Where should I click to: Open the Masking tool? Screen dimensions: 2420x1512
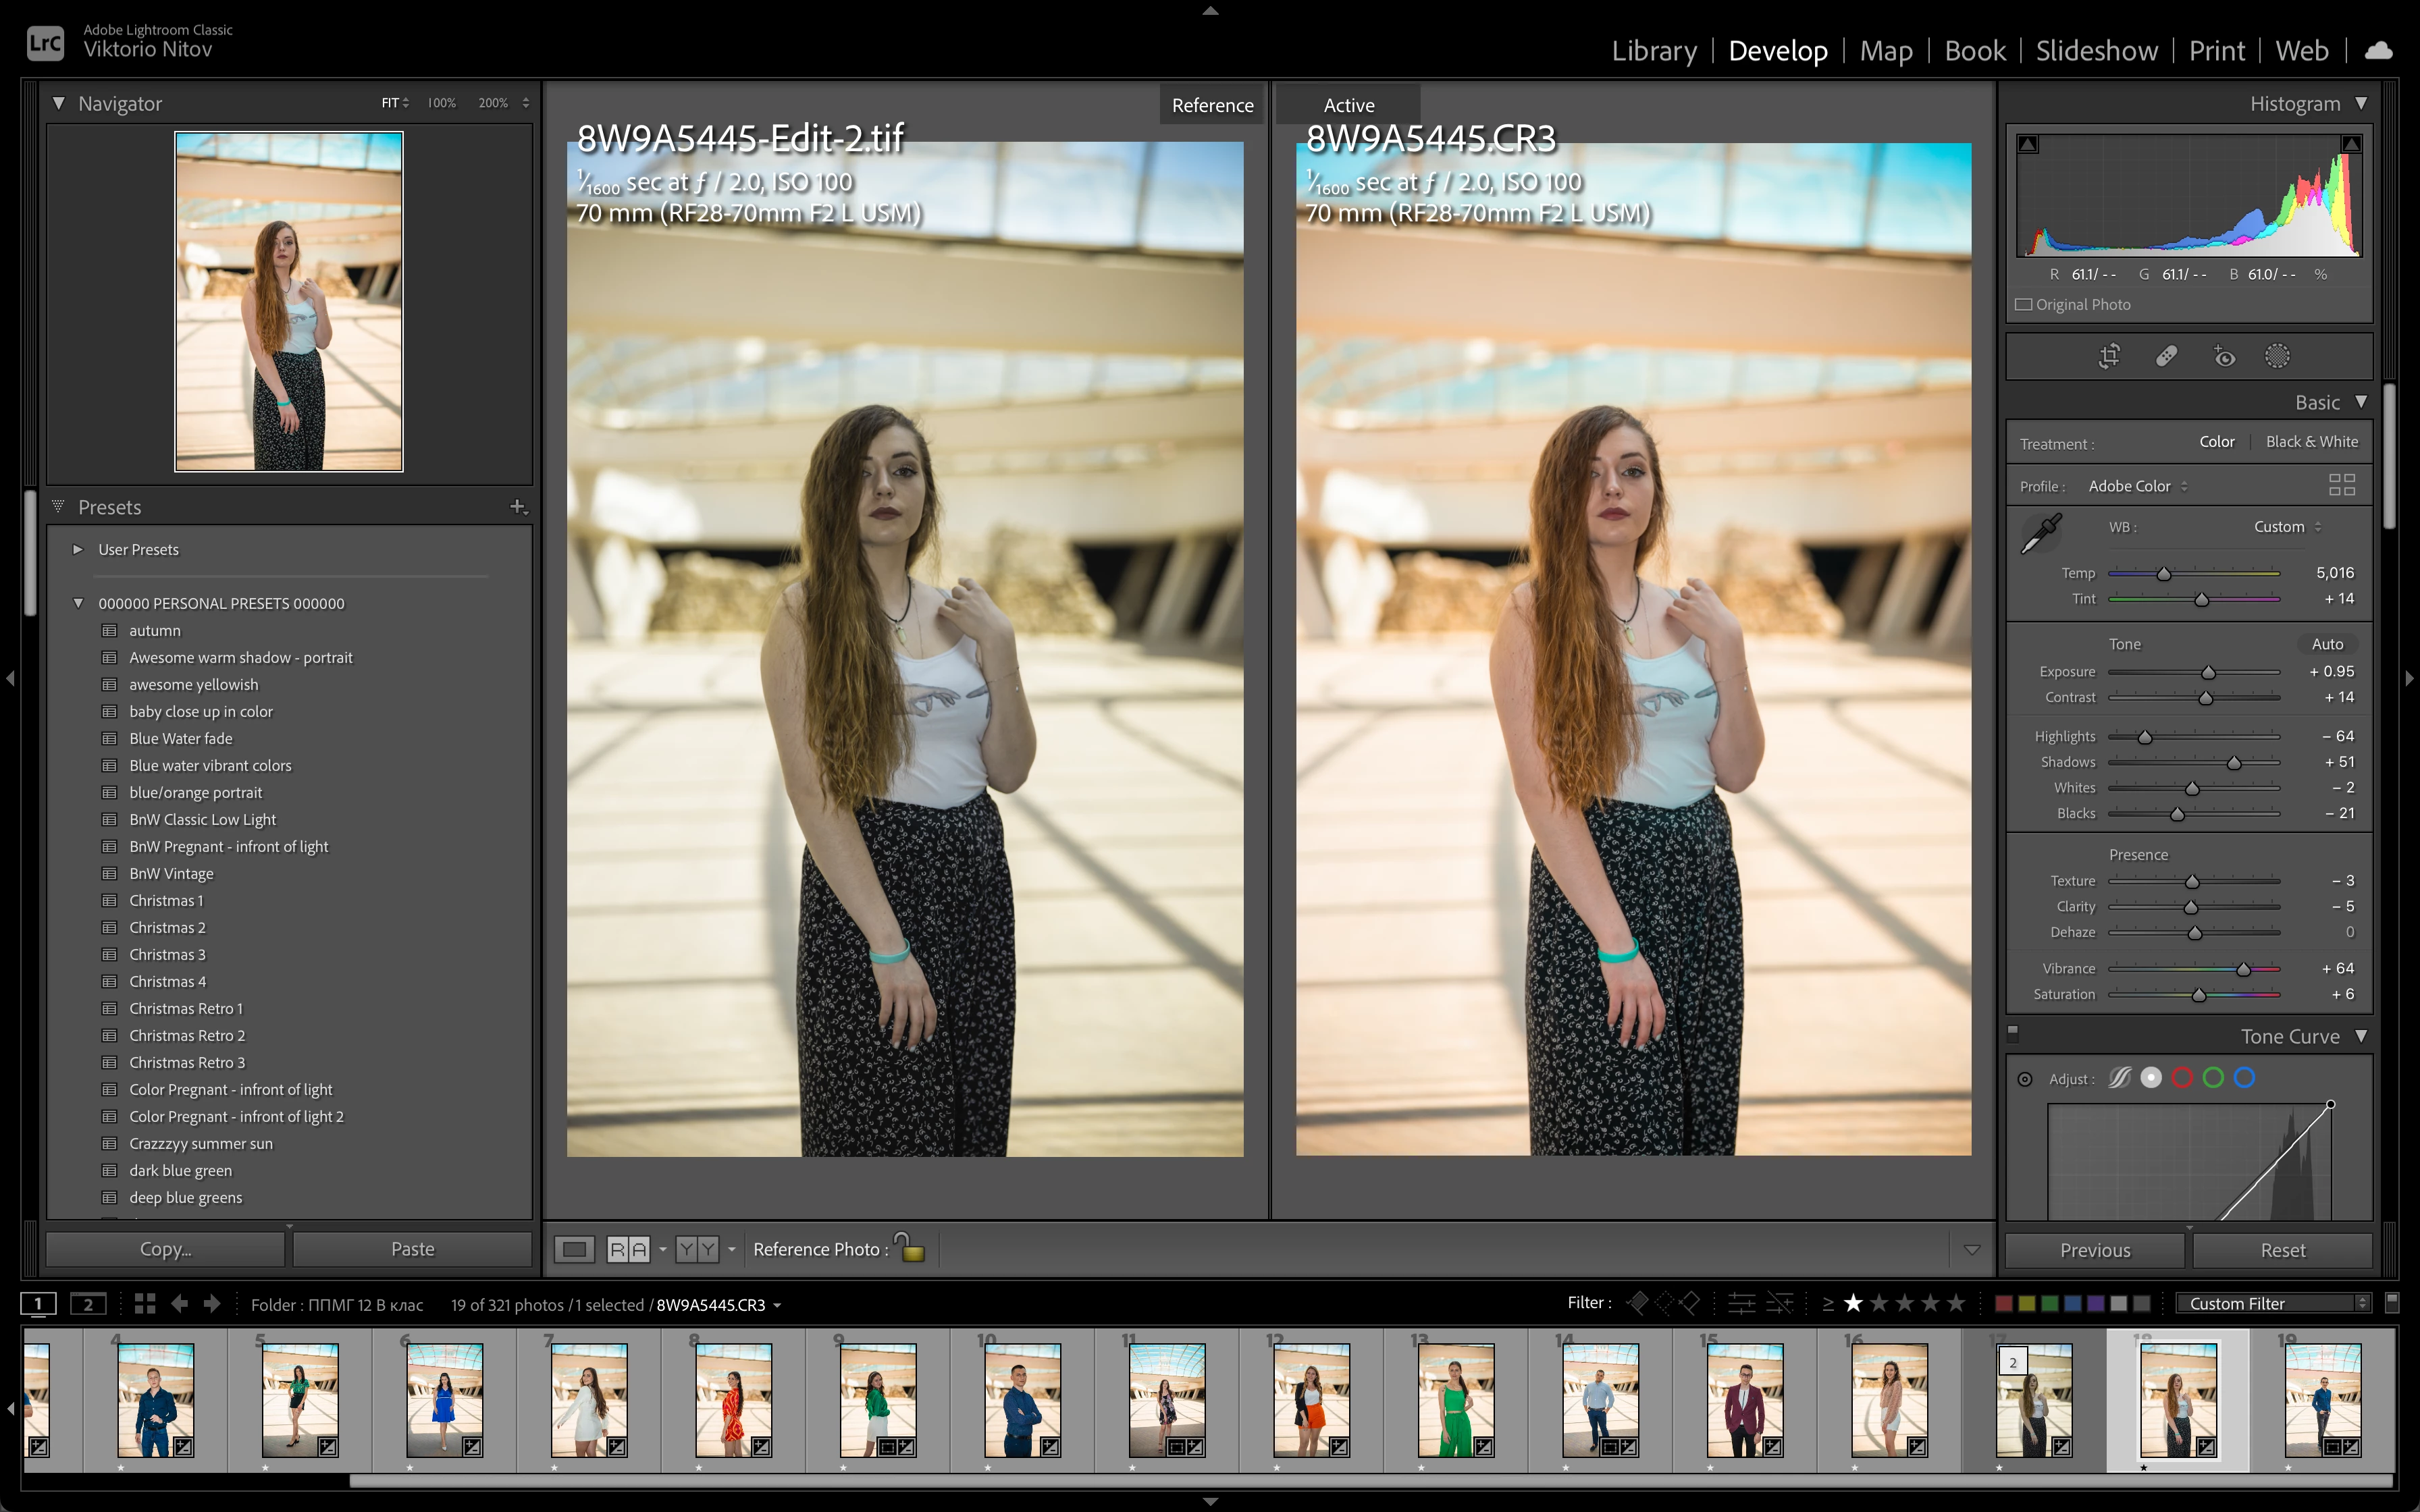click(x=2277, y=356)
